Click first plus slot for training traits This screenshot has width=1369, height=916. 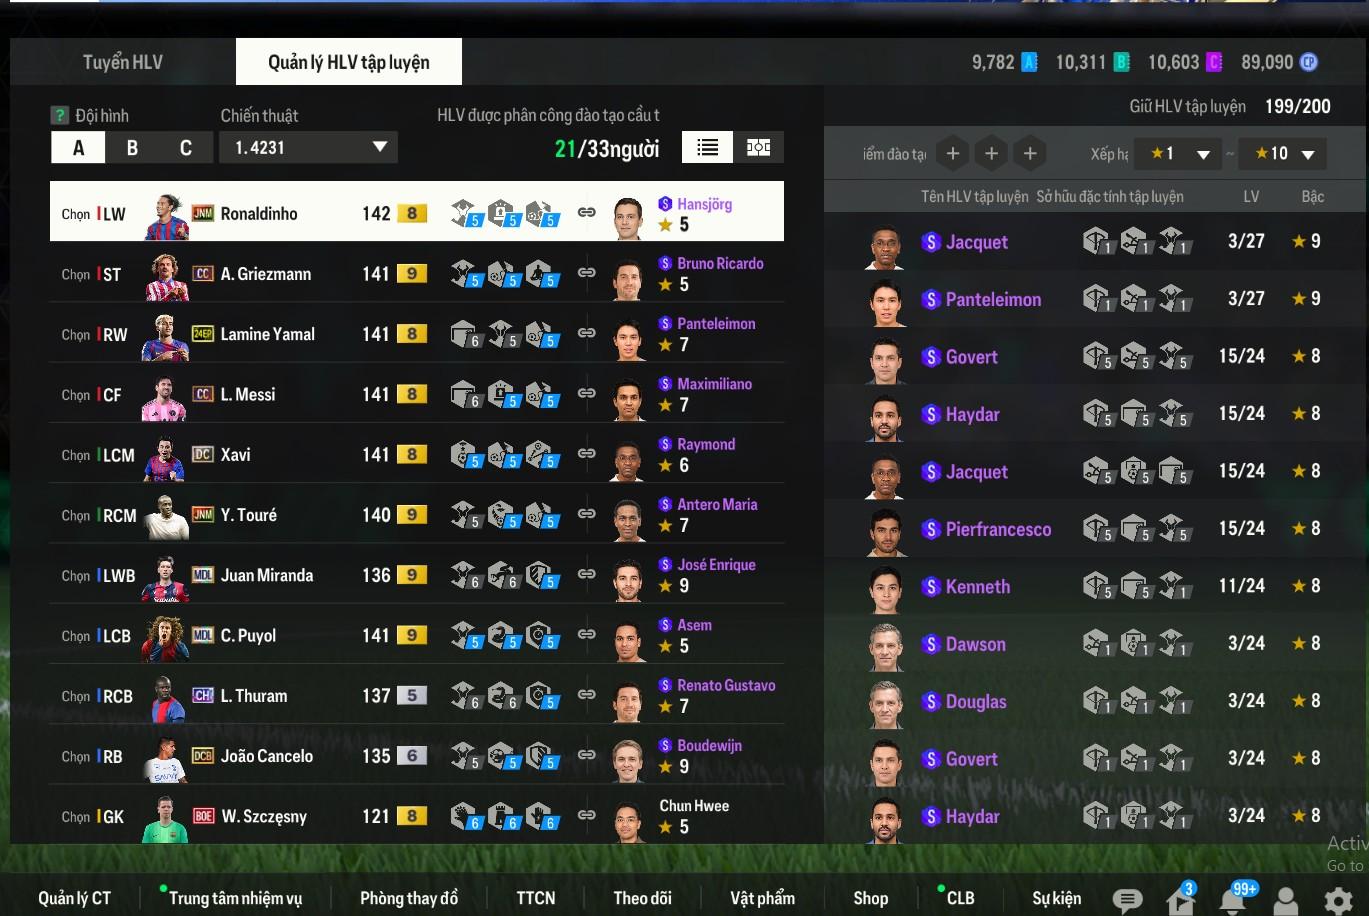(x=953, y=153)
